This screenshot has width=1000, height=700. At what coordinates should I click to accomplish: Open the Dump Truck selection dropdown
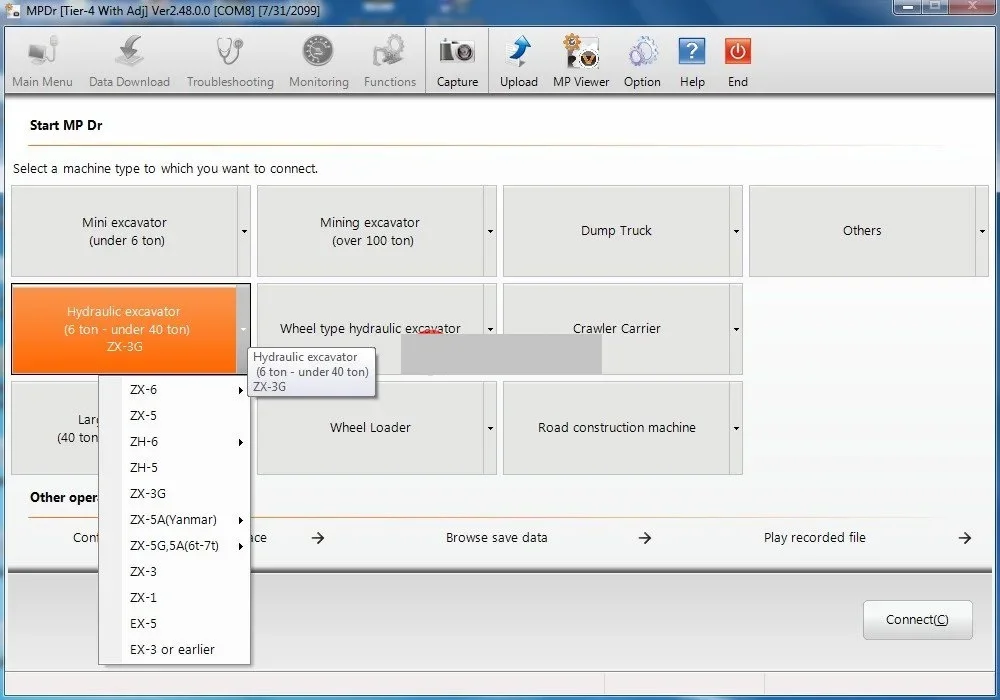tap(735, 231)
